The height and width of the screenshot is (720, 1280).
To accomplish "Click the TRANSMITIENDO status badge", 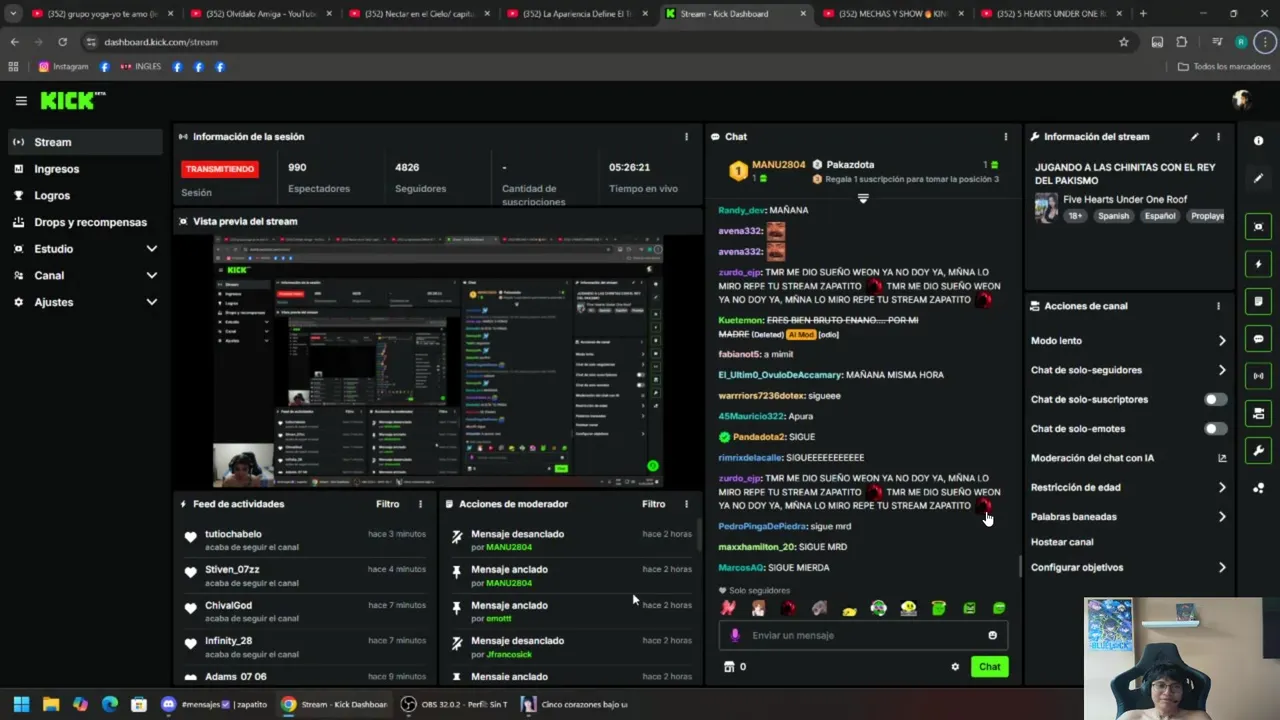I will 220,169.
